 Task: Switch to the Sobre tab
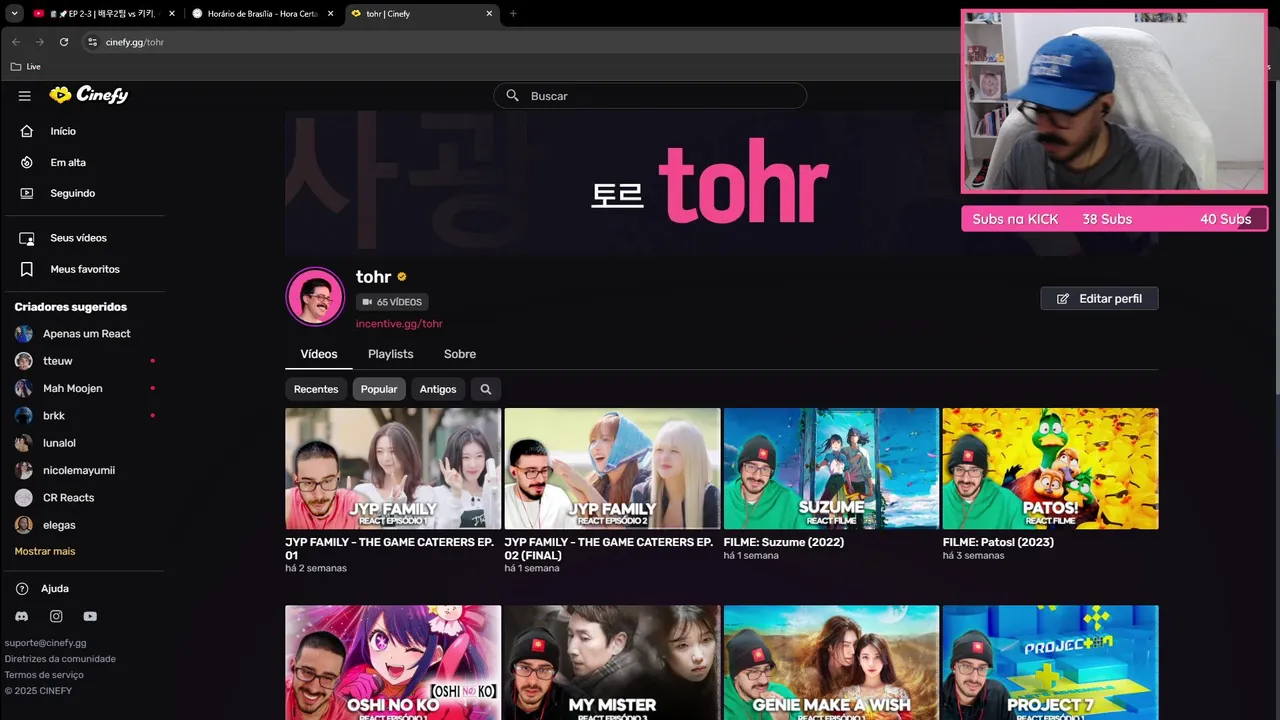tap(460, 354)
